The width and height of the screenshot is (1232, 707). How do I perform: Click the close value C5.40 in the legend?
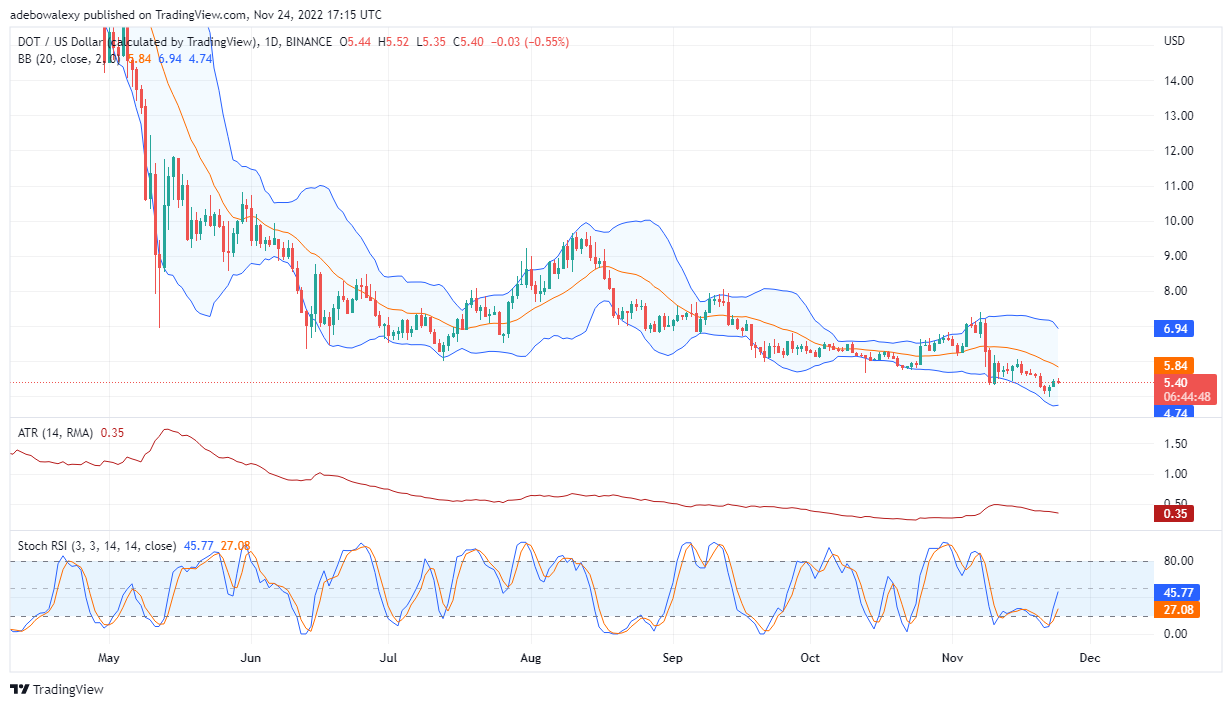pos(469,42)
